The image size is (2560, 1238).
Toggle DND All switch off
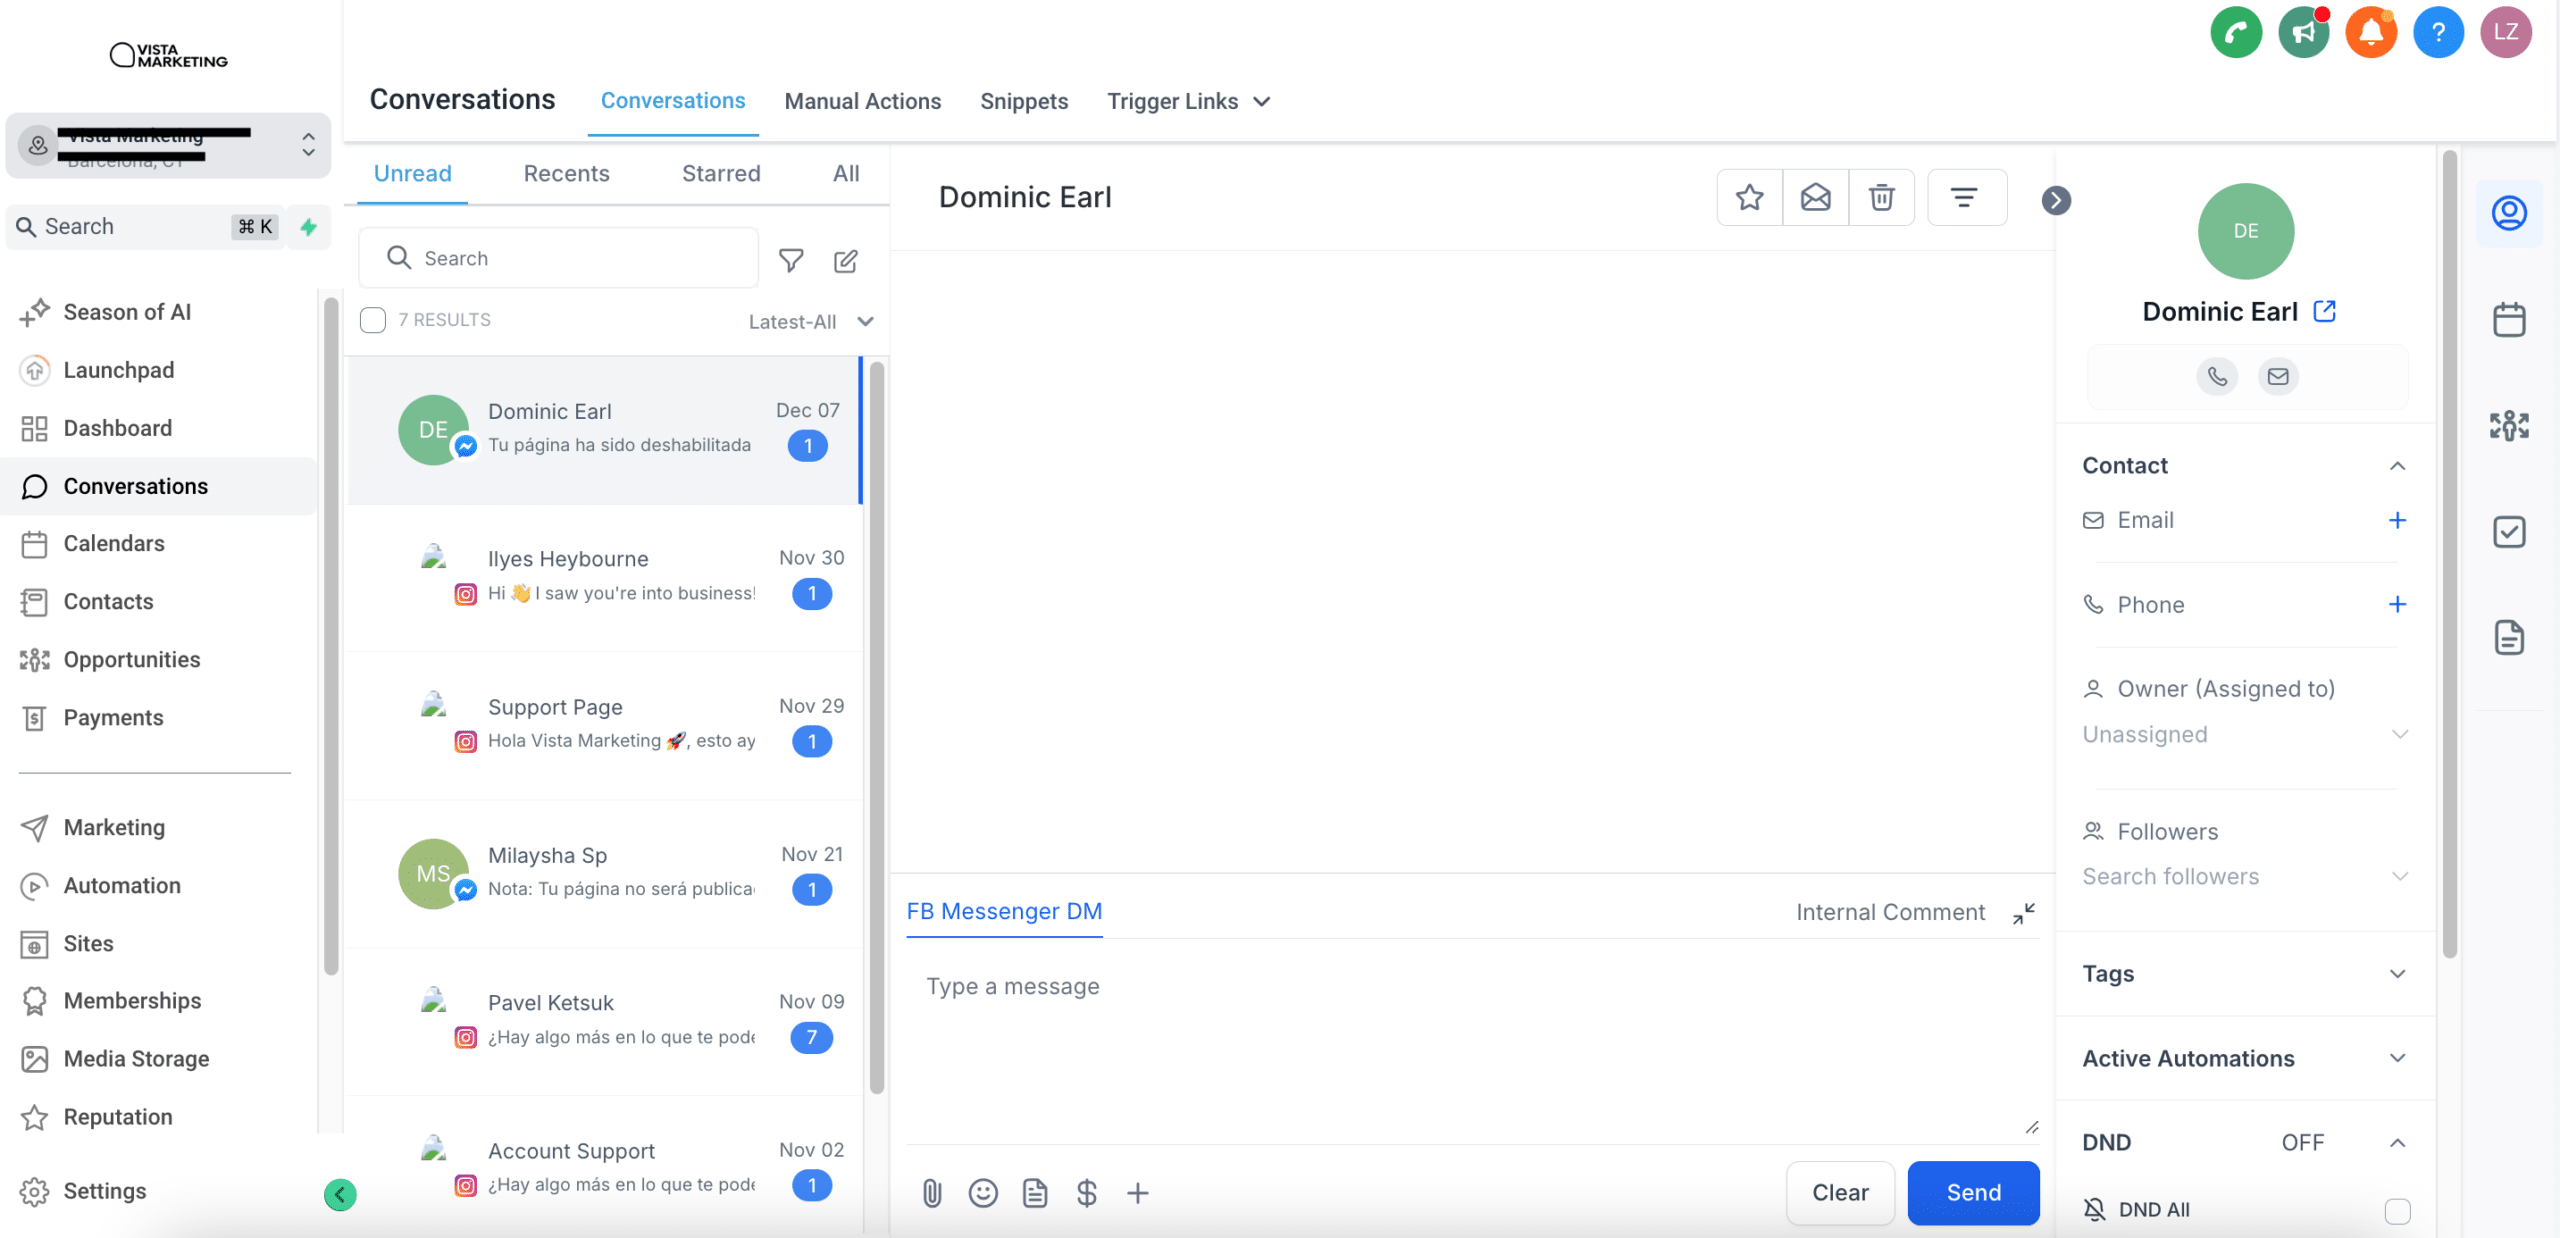point(2397,1209)
